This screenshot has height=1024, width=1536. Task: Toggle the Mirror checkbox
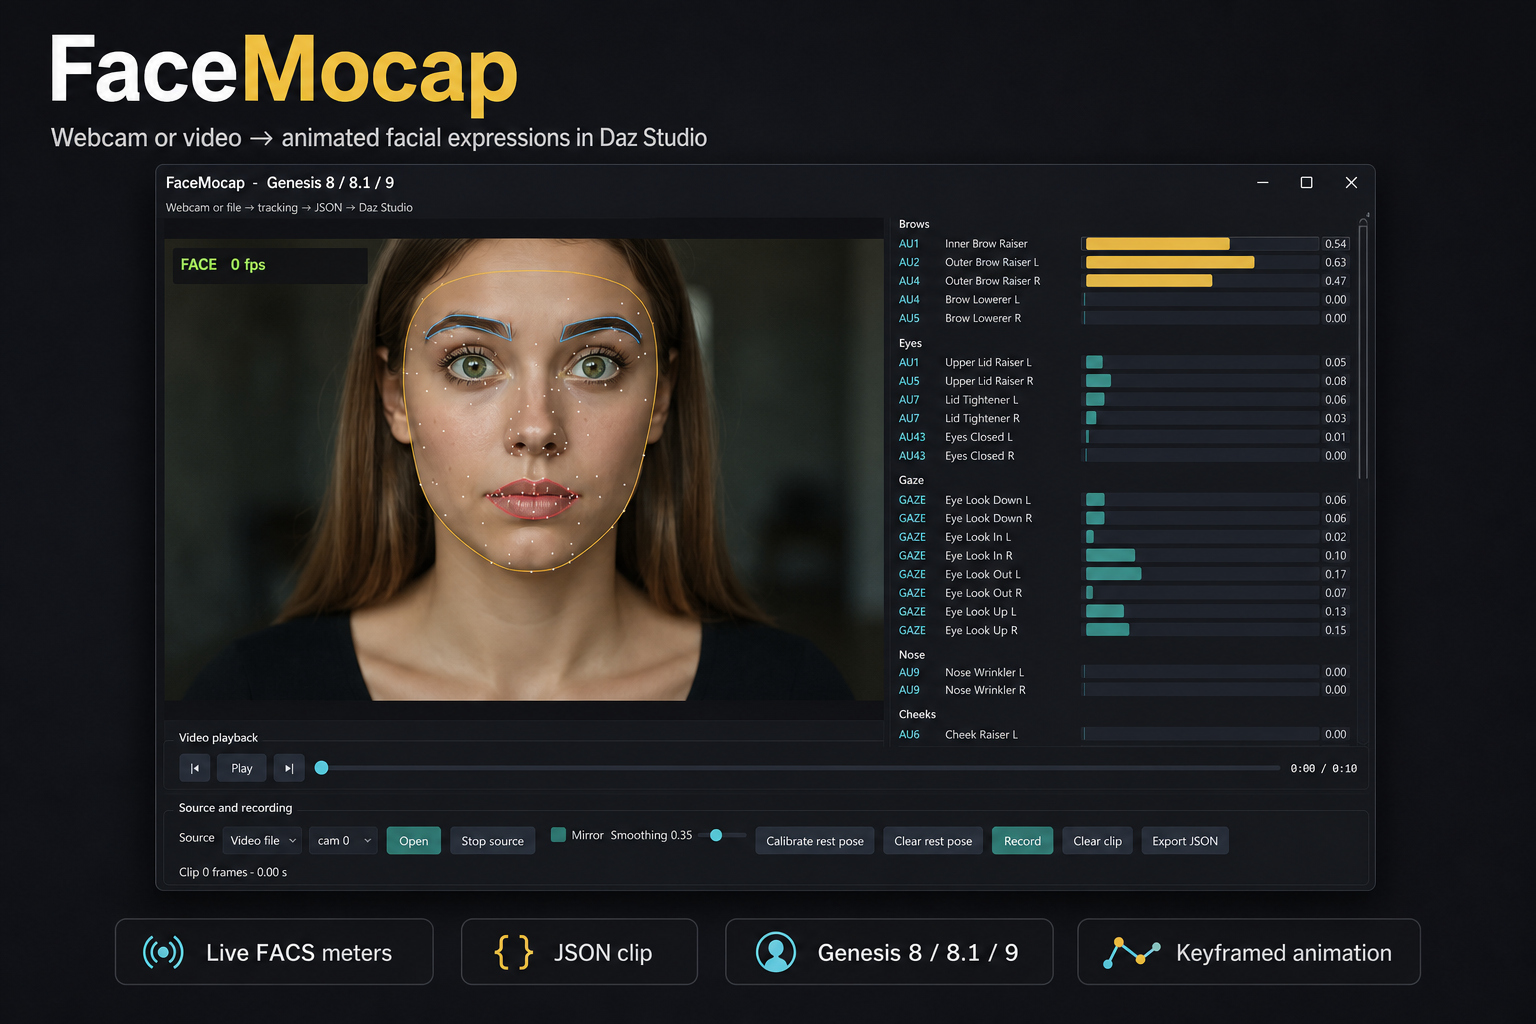click(x=559, y=835)
